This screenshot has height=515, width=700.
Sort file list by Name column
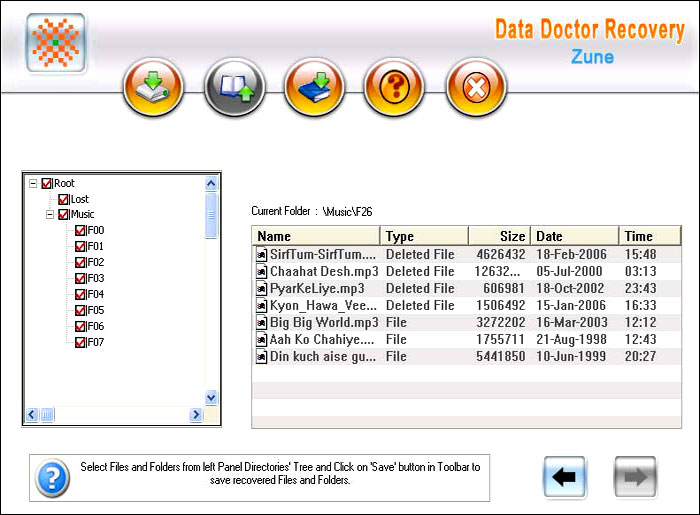(x=316, y=236)
